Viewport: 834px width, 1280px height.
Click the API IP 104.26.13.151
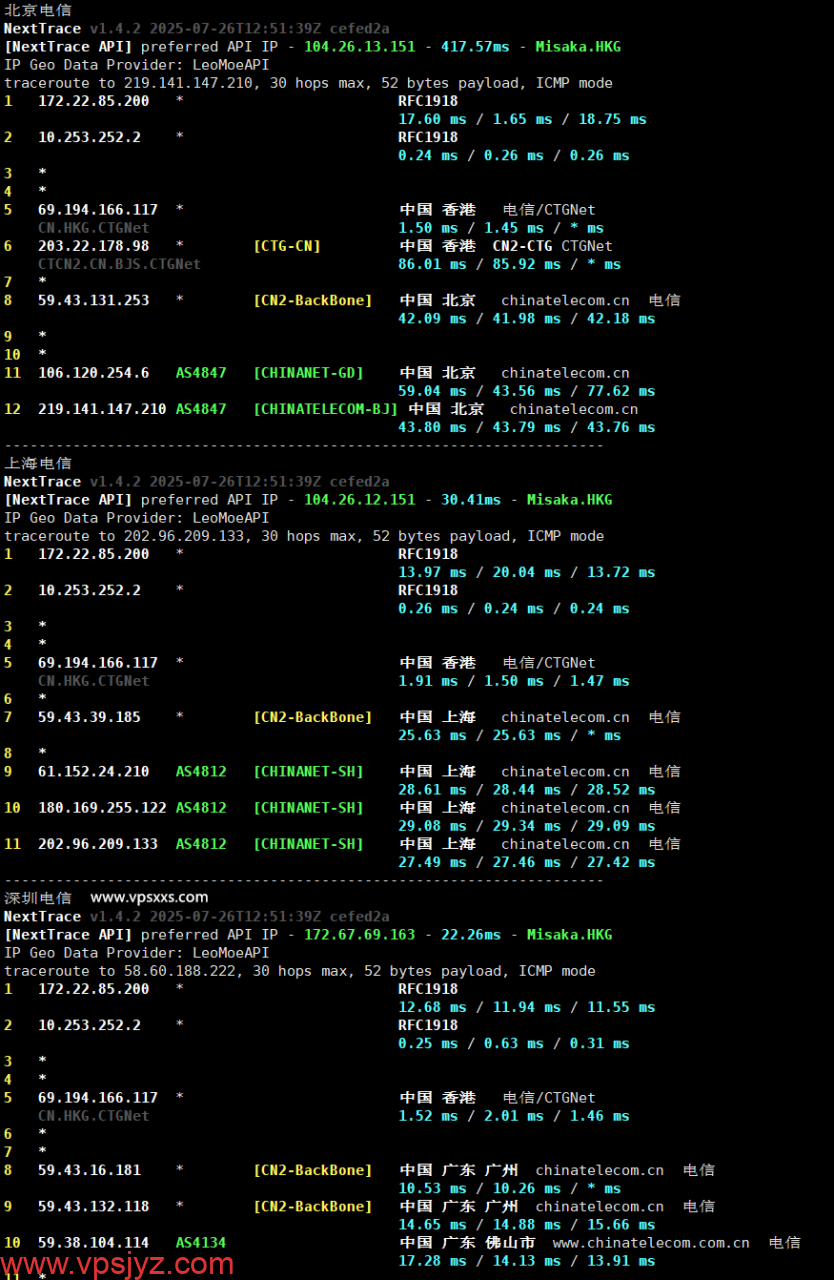(x=359, y=46)
